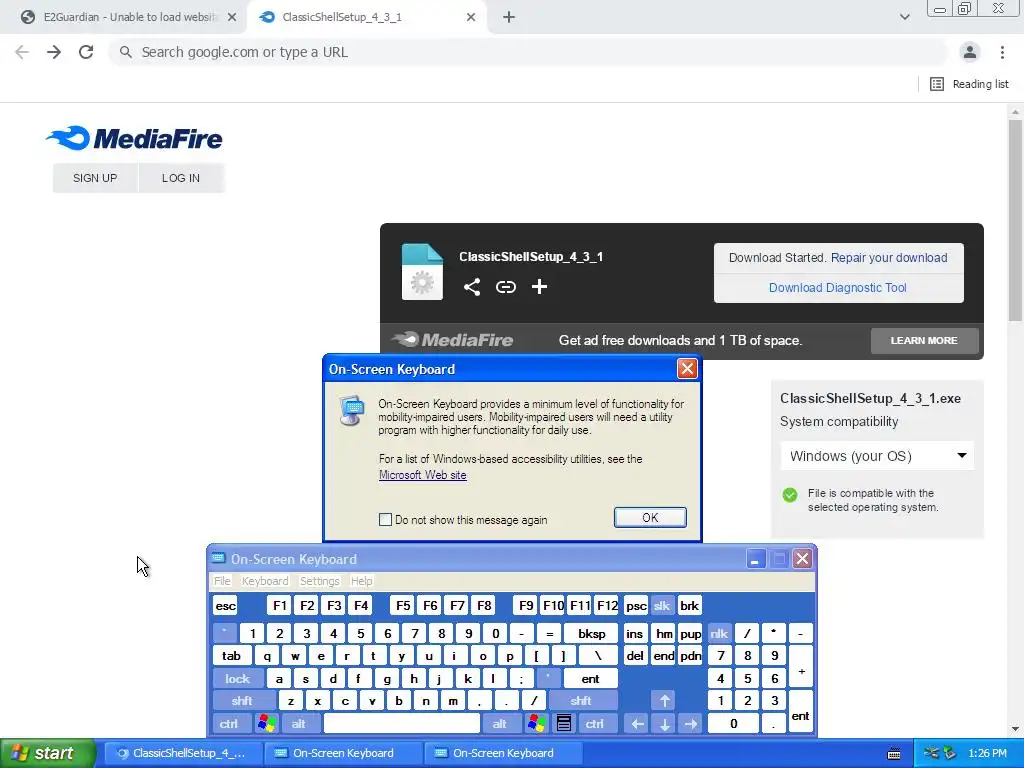Click the network connection tray icon

click(x=932, y=753)
